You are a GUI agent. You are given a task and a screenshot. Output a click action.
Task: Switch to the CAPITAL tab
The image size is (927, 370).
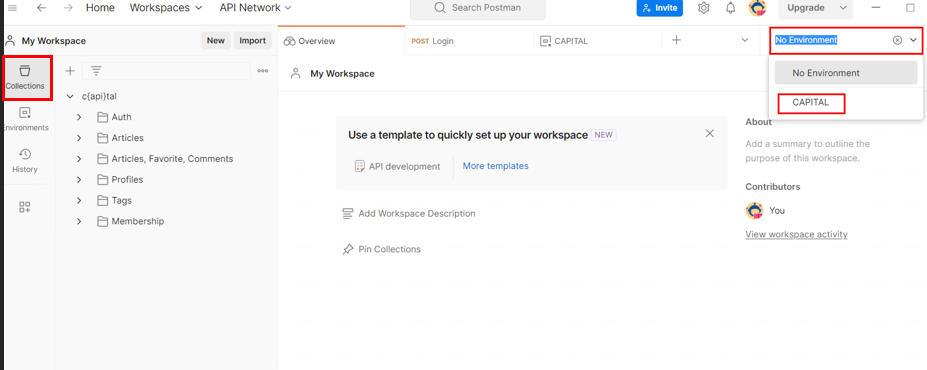click(x=597, y=41)
